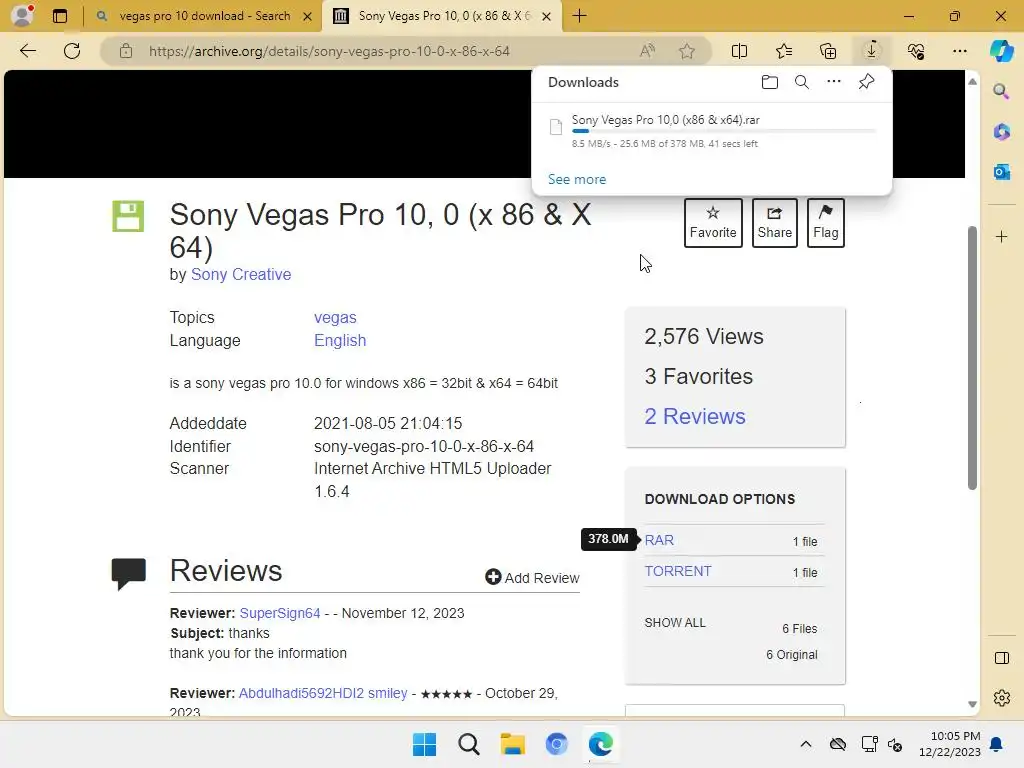This screenshot has height=768, width=1024.
Task: Click See more in Downloads panel
Action: (577, 179)
